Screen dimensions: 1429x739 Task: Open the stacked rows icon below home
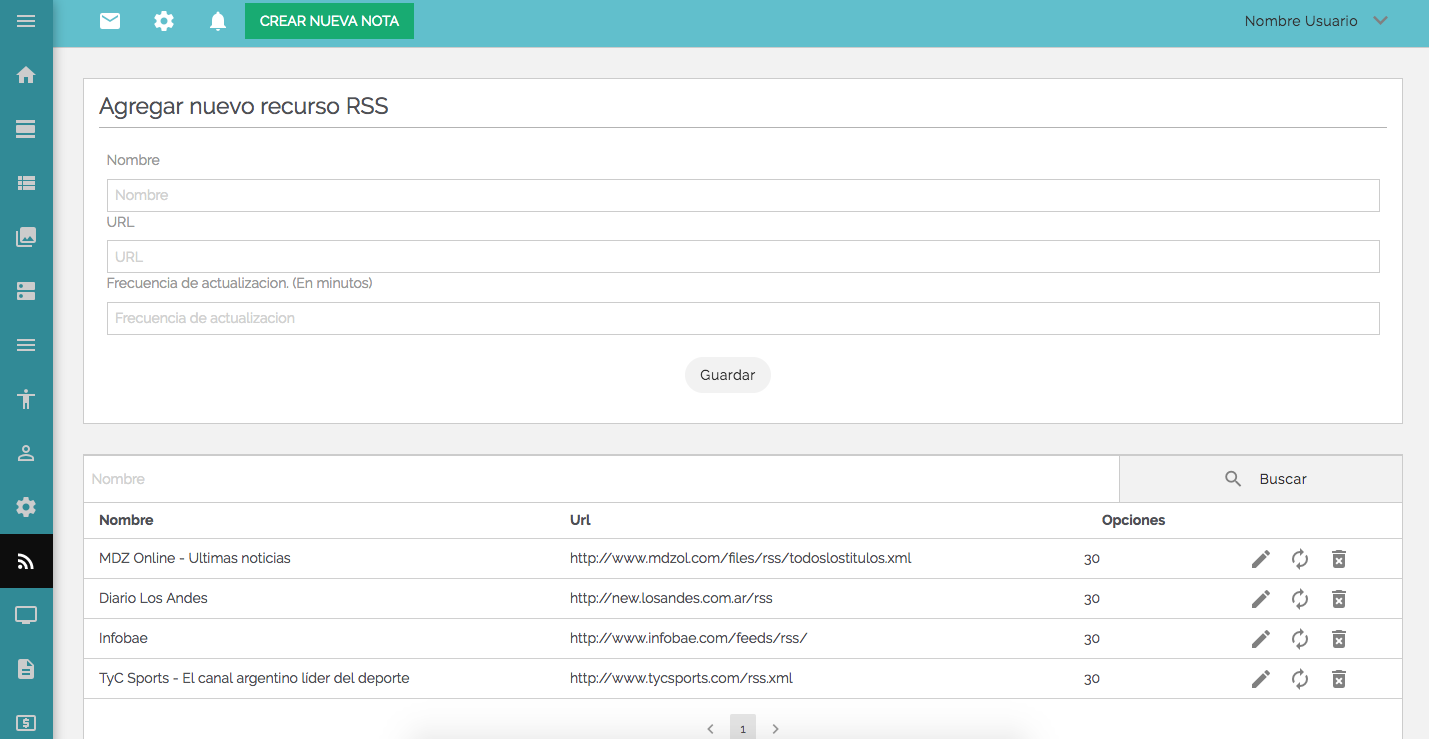coord(26,129)
